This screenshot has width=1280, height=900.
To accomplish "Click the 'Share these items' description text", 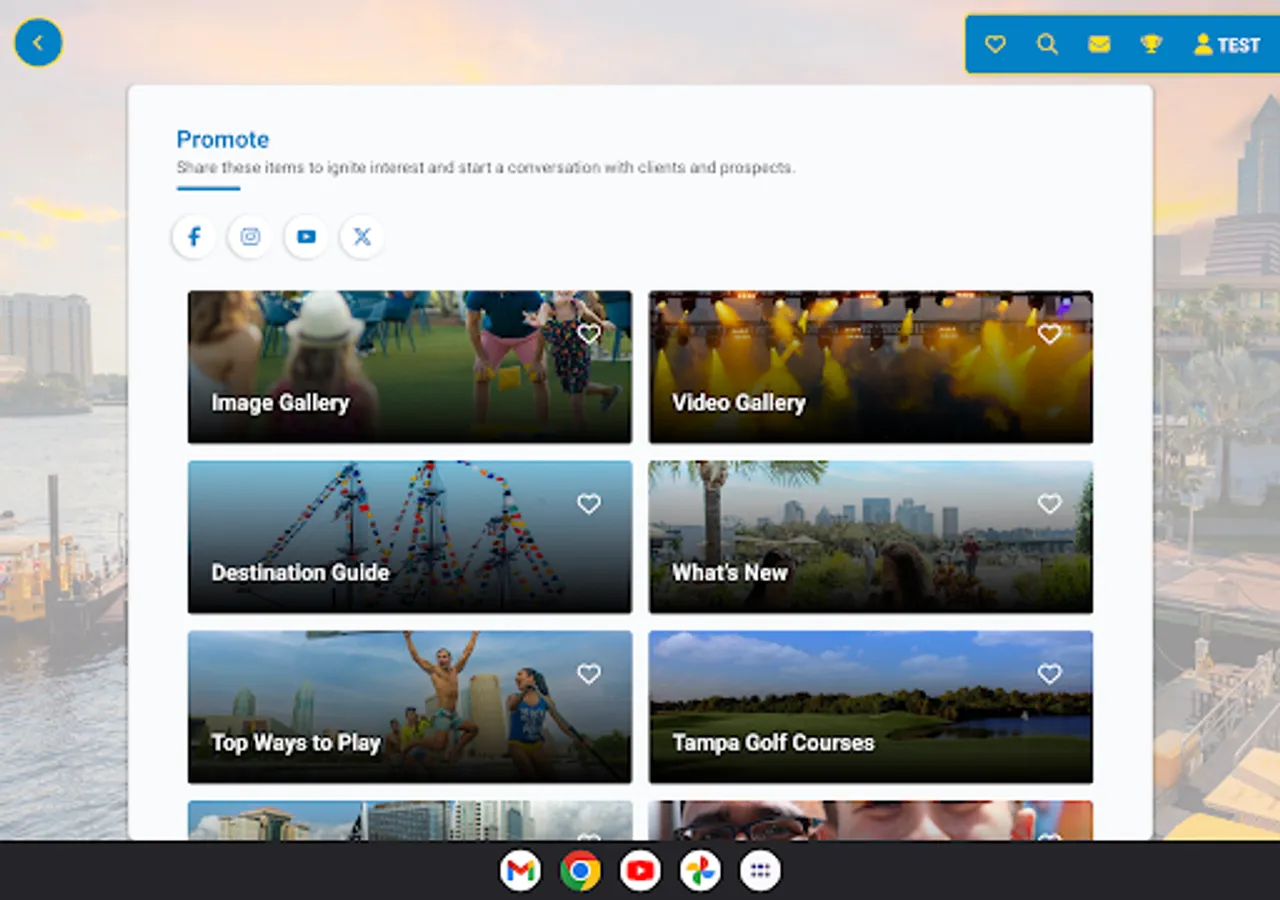I will 486,167.
